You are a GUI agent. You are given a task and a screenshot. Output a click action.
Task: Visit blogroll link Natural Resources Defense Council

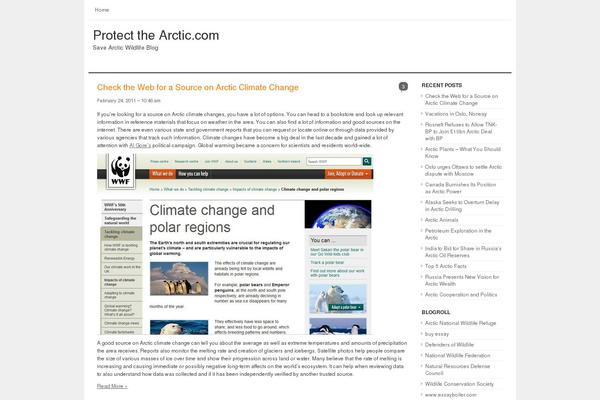click(x=457, y=370)
